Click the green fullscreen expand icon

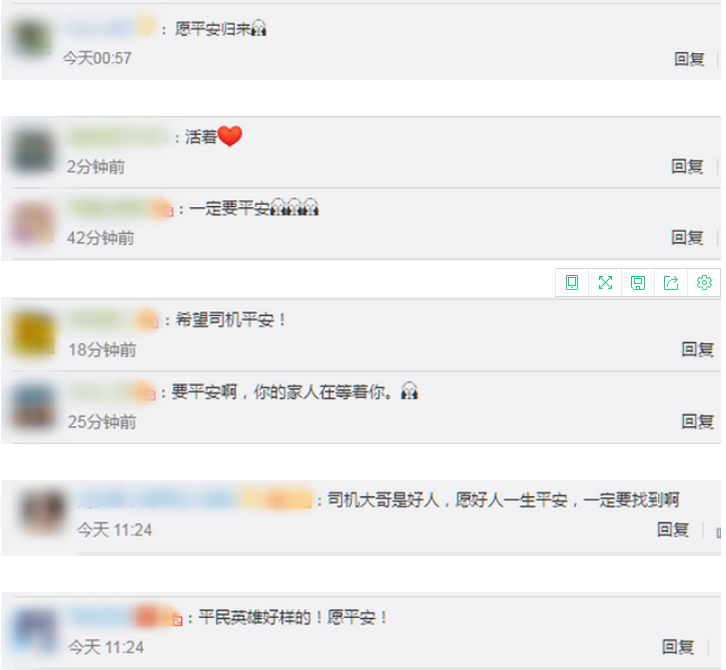pyautogui.click(x=605, y=282)
